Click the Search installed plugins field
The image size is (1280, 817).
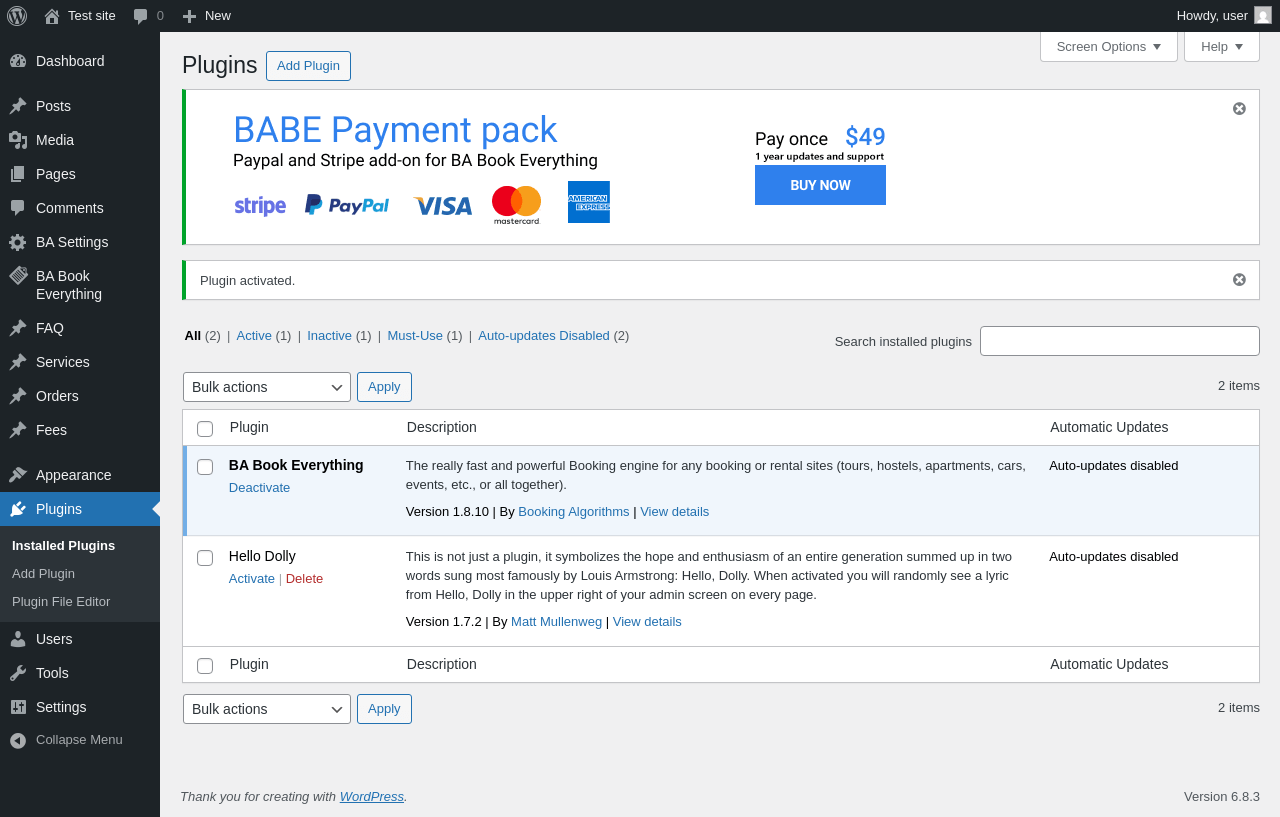pyautogui.click(x=1120, y=341)
